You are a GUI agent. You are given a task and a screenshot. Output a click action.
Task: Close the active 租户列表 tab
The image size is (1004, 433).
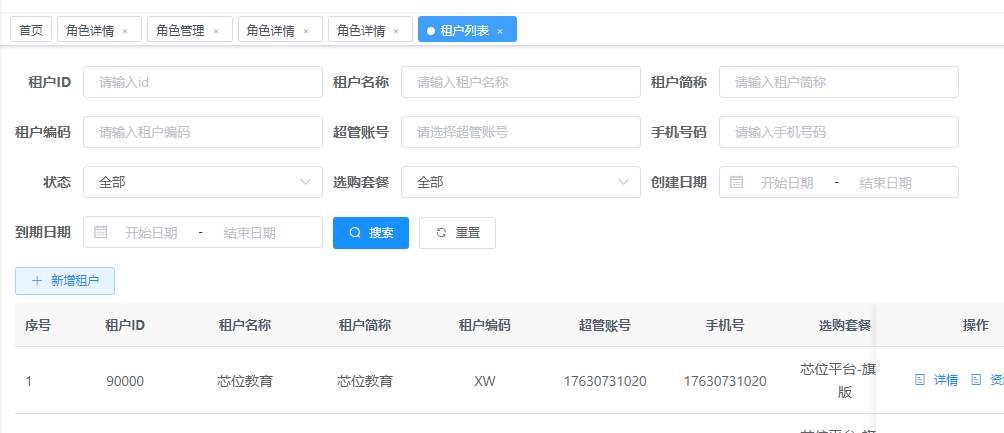(x=499, y=31)
